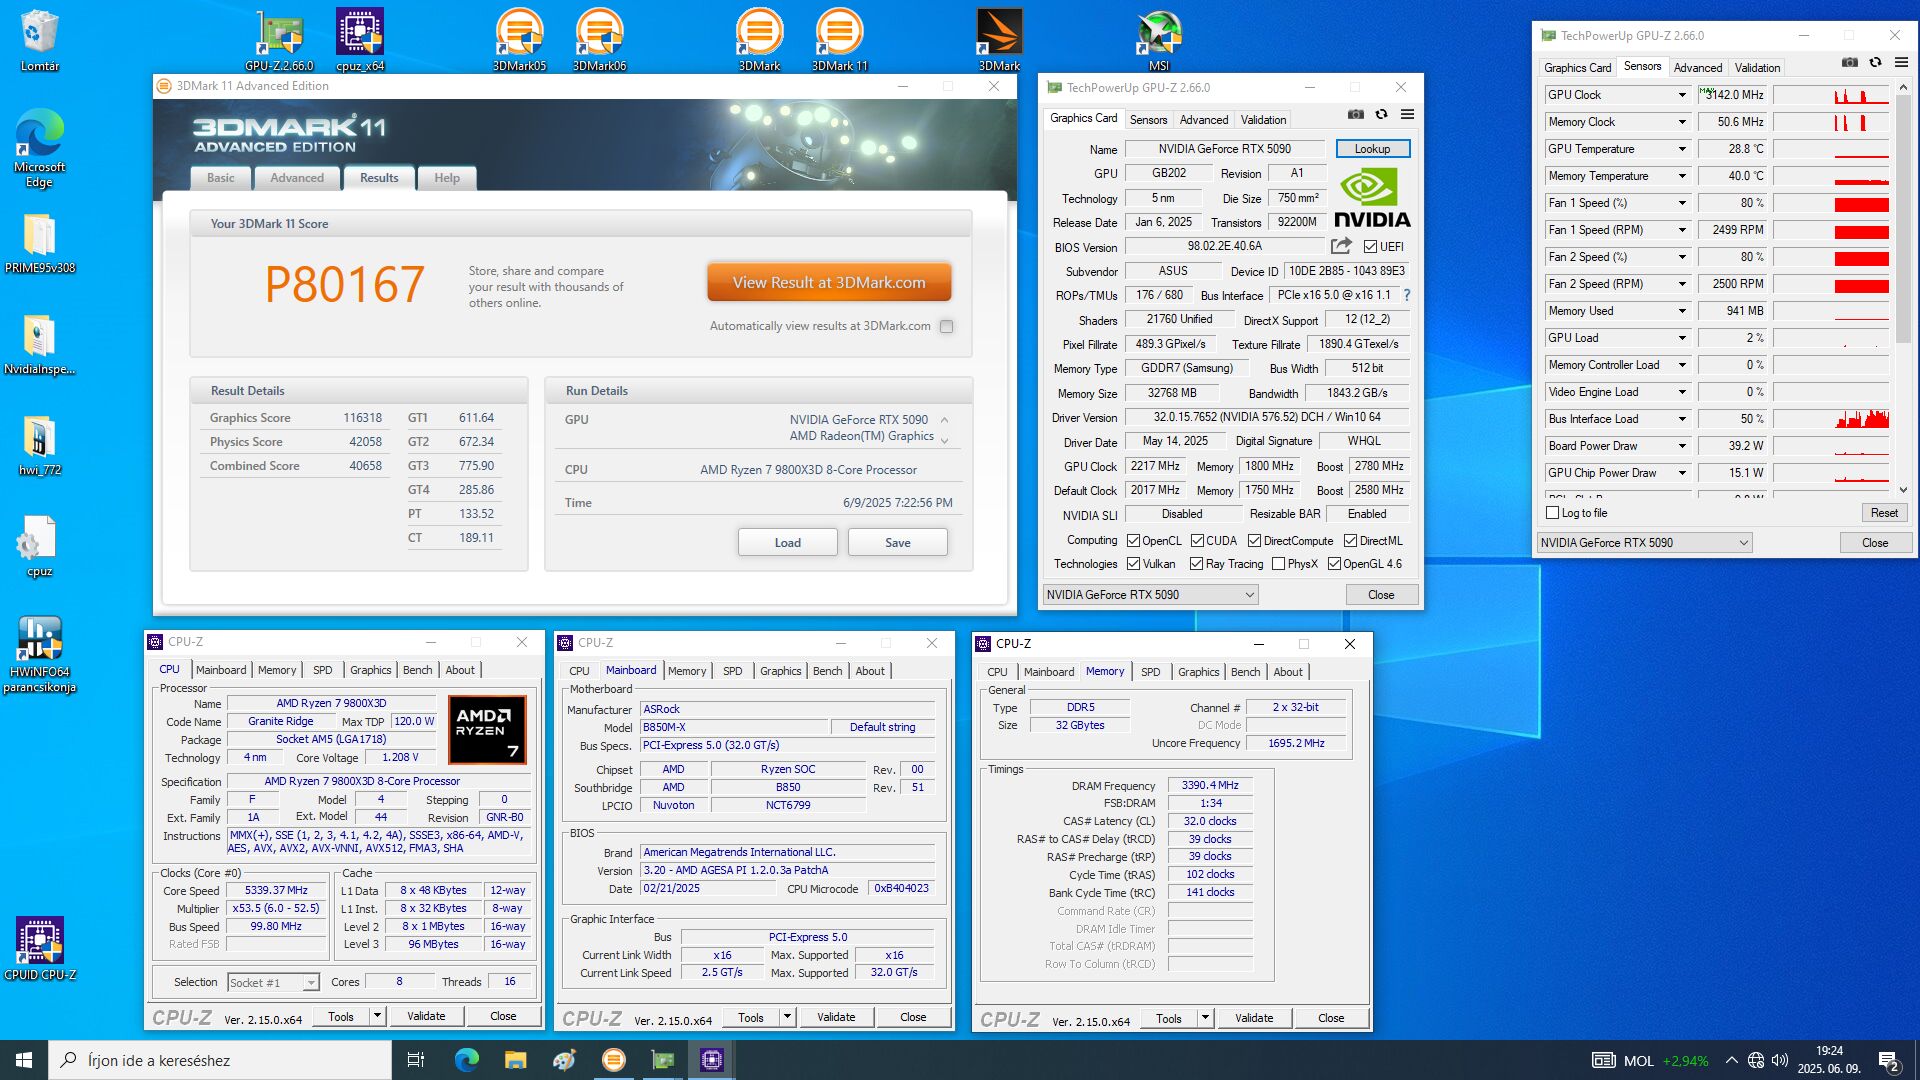This screenshot has height=1080, width=1920.
Task: Click the AMD Ryzen 7 logo in CPU-Z
Action: coord(487,730)
